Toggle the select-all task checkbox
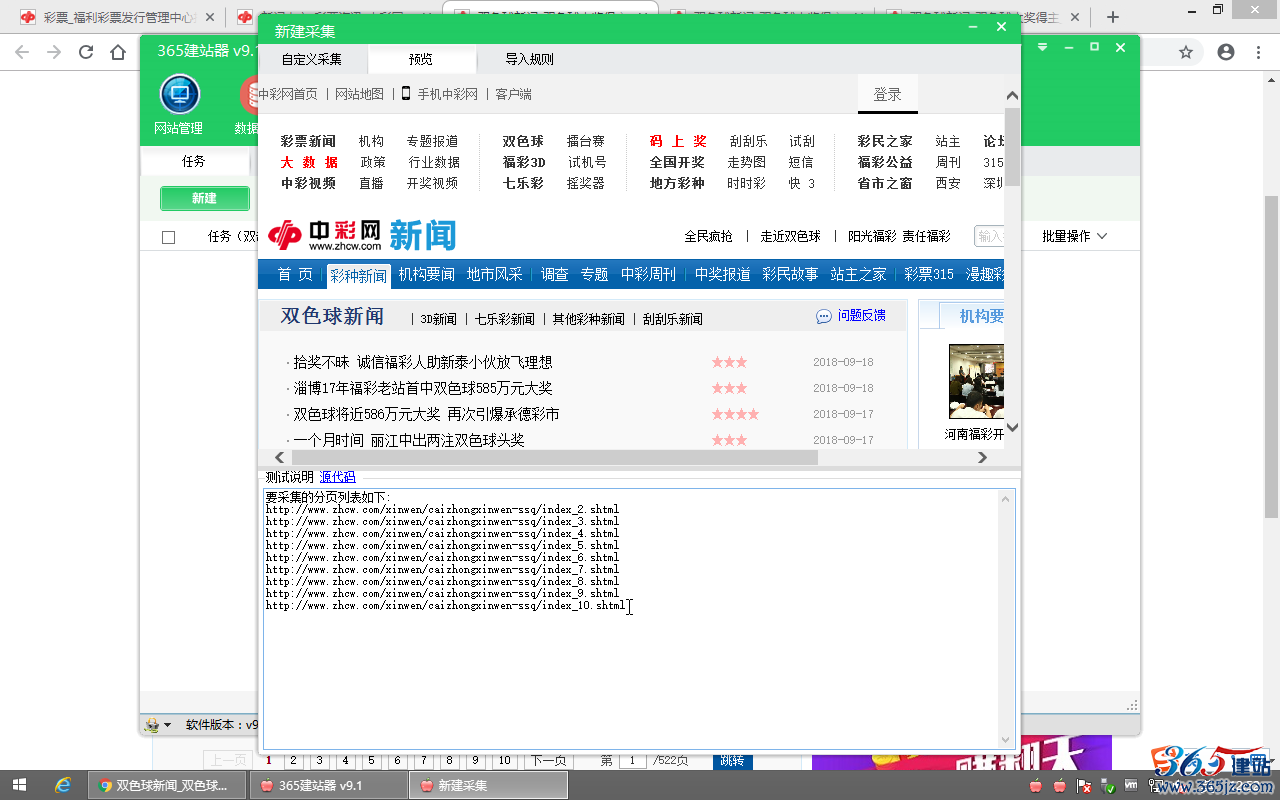Viewport: 1280px width, 800px height. click(x=168, y=237)
